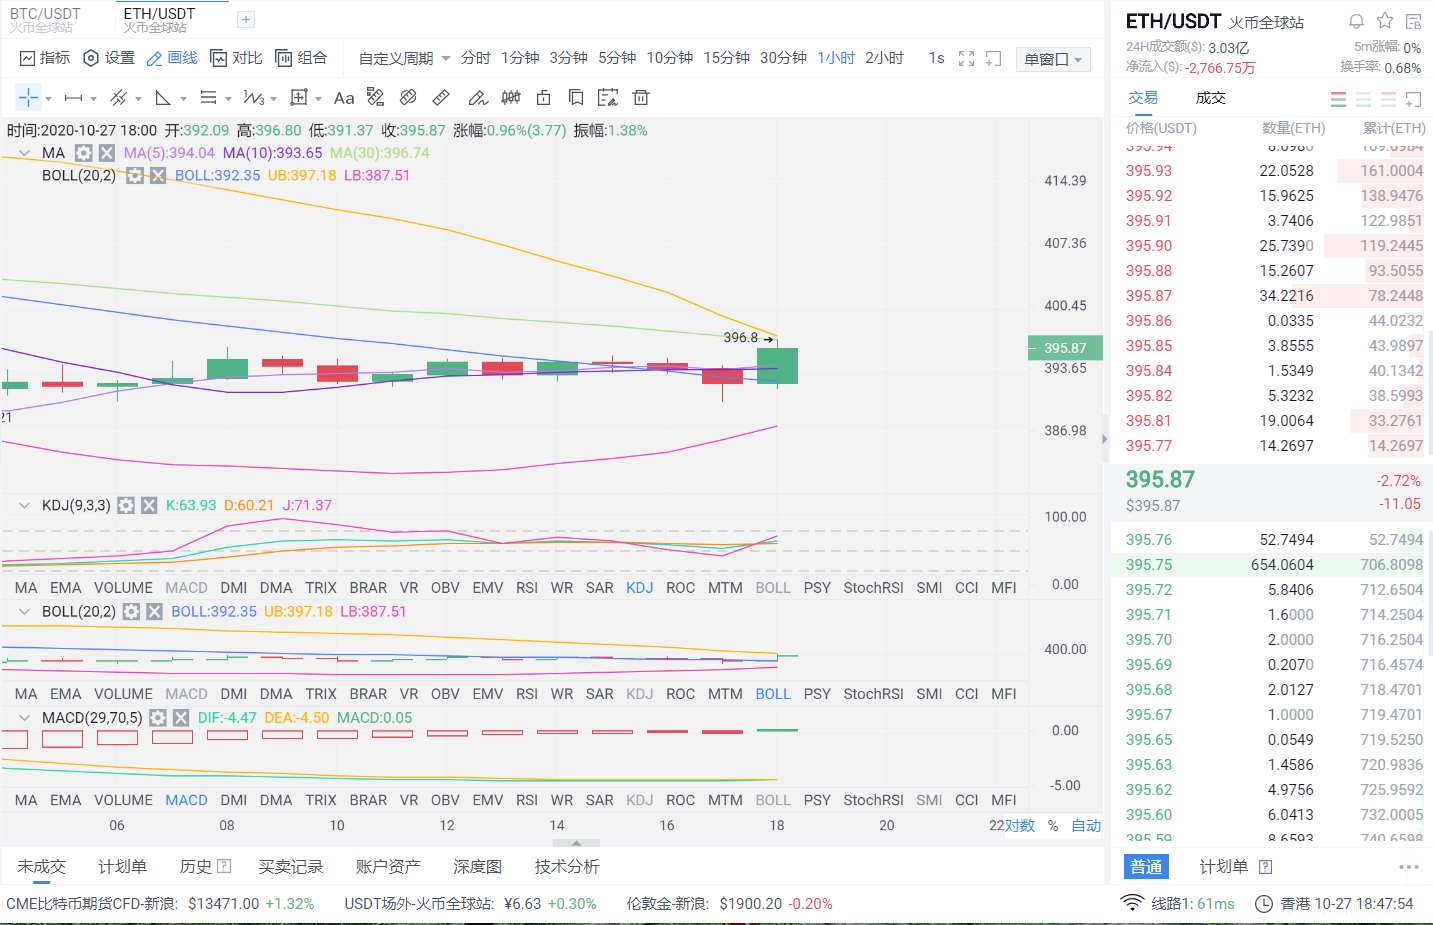Open the coin info icon next to the star
1433x925 pixels.
click(1413, 21)
